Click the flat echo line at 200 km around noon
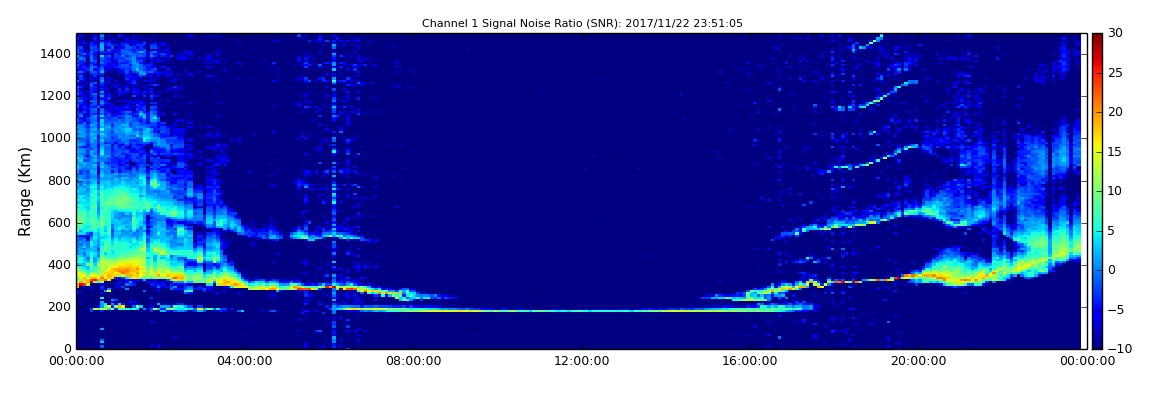This screenshot has width=1150, height=407. (x=582, y=310)
